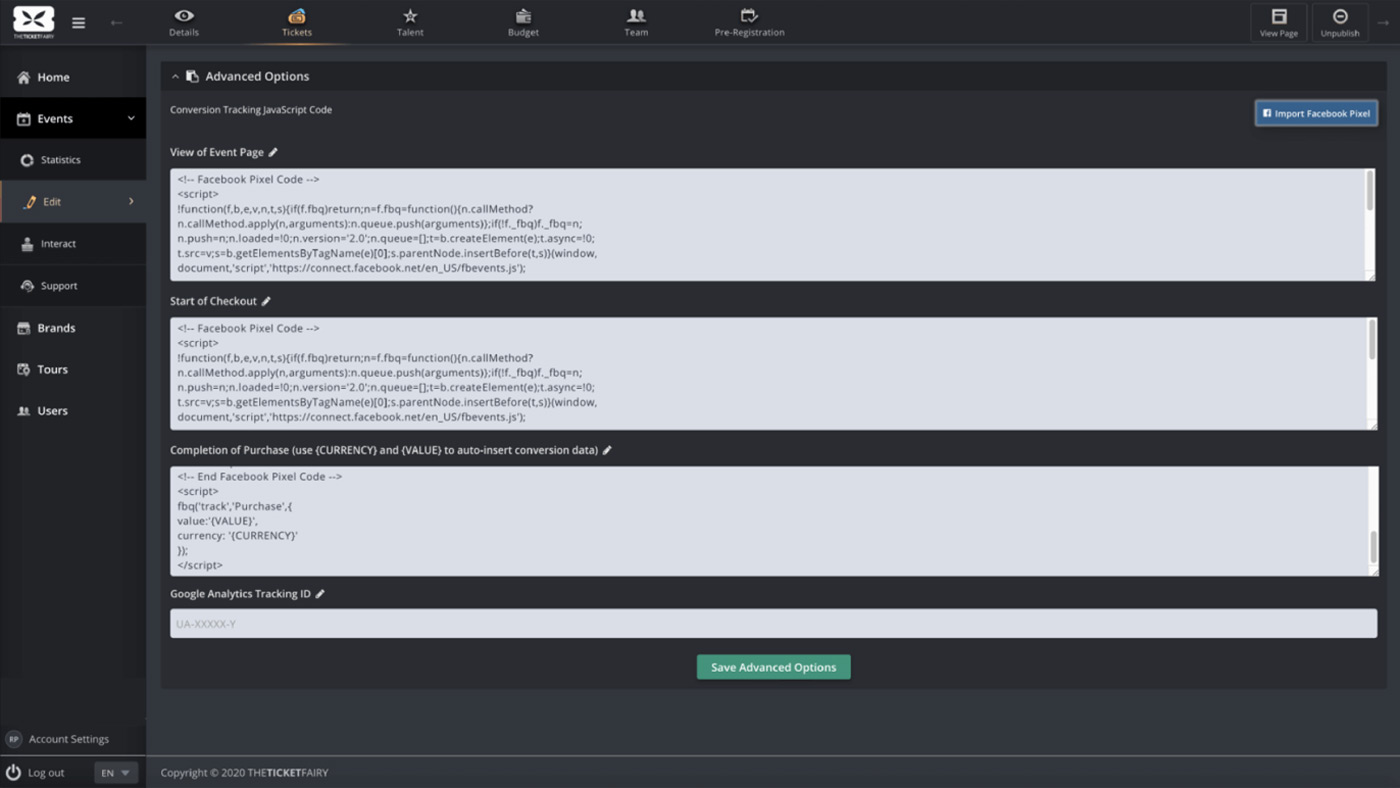Toggle the sidebar hamburger menu

click(x=78, y=21)
